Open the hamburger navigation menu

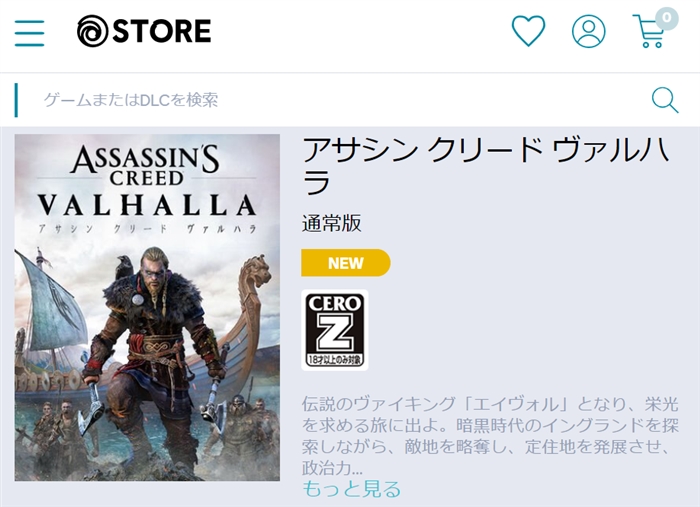[x=29, y=33]
